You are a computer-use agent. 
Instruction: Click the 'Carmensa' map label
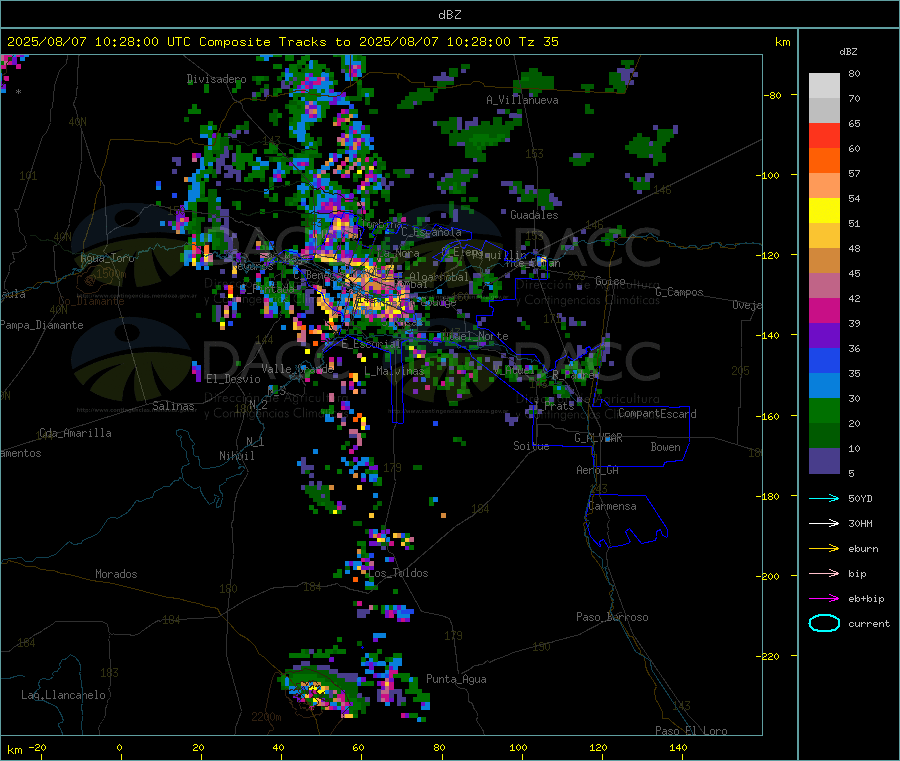click(612, 506)
